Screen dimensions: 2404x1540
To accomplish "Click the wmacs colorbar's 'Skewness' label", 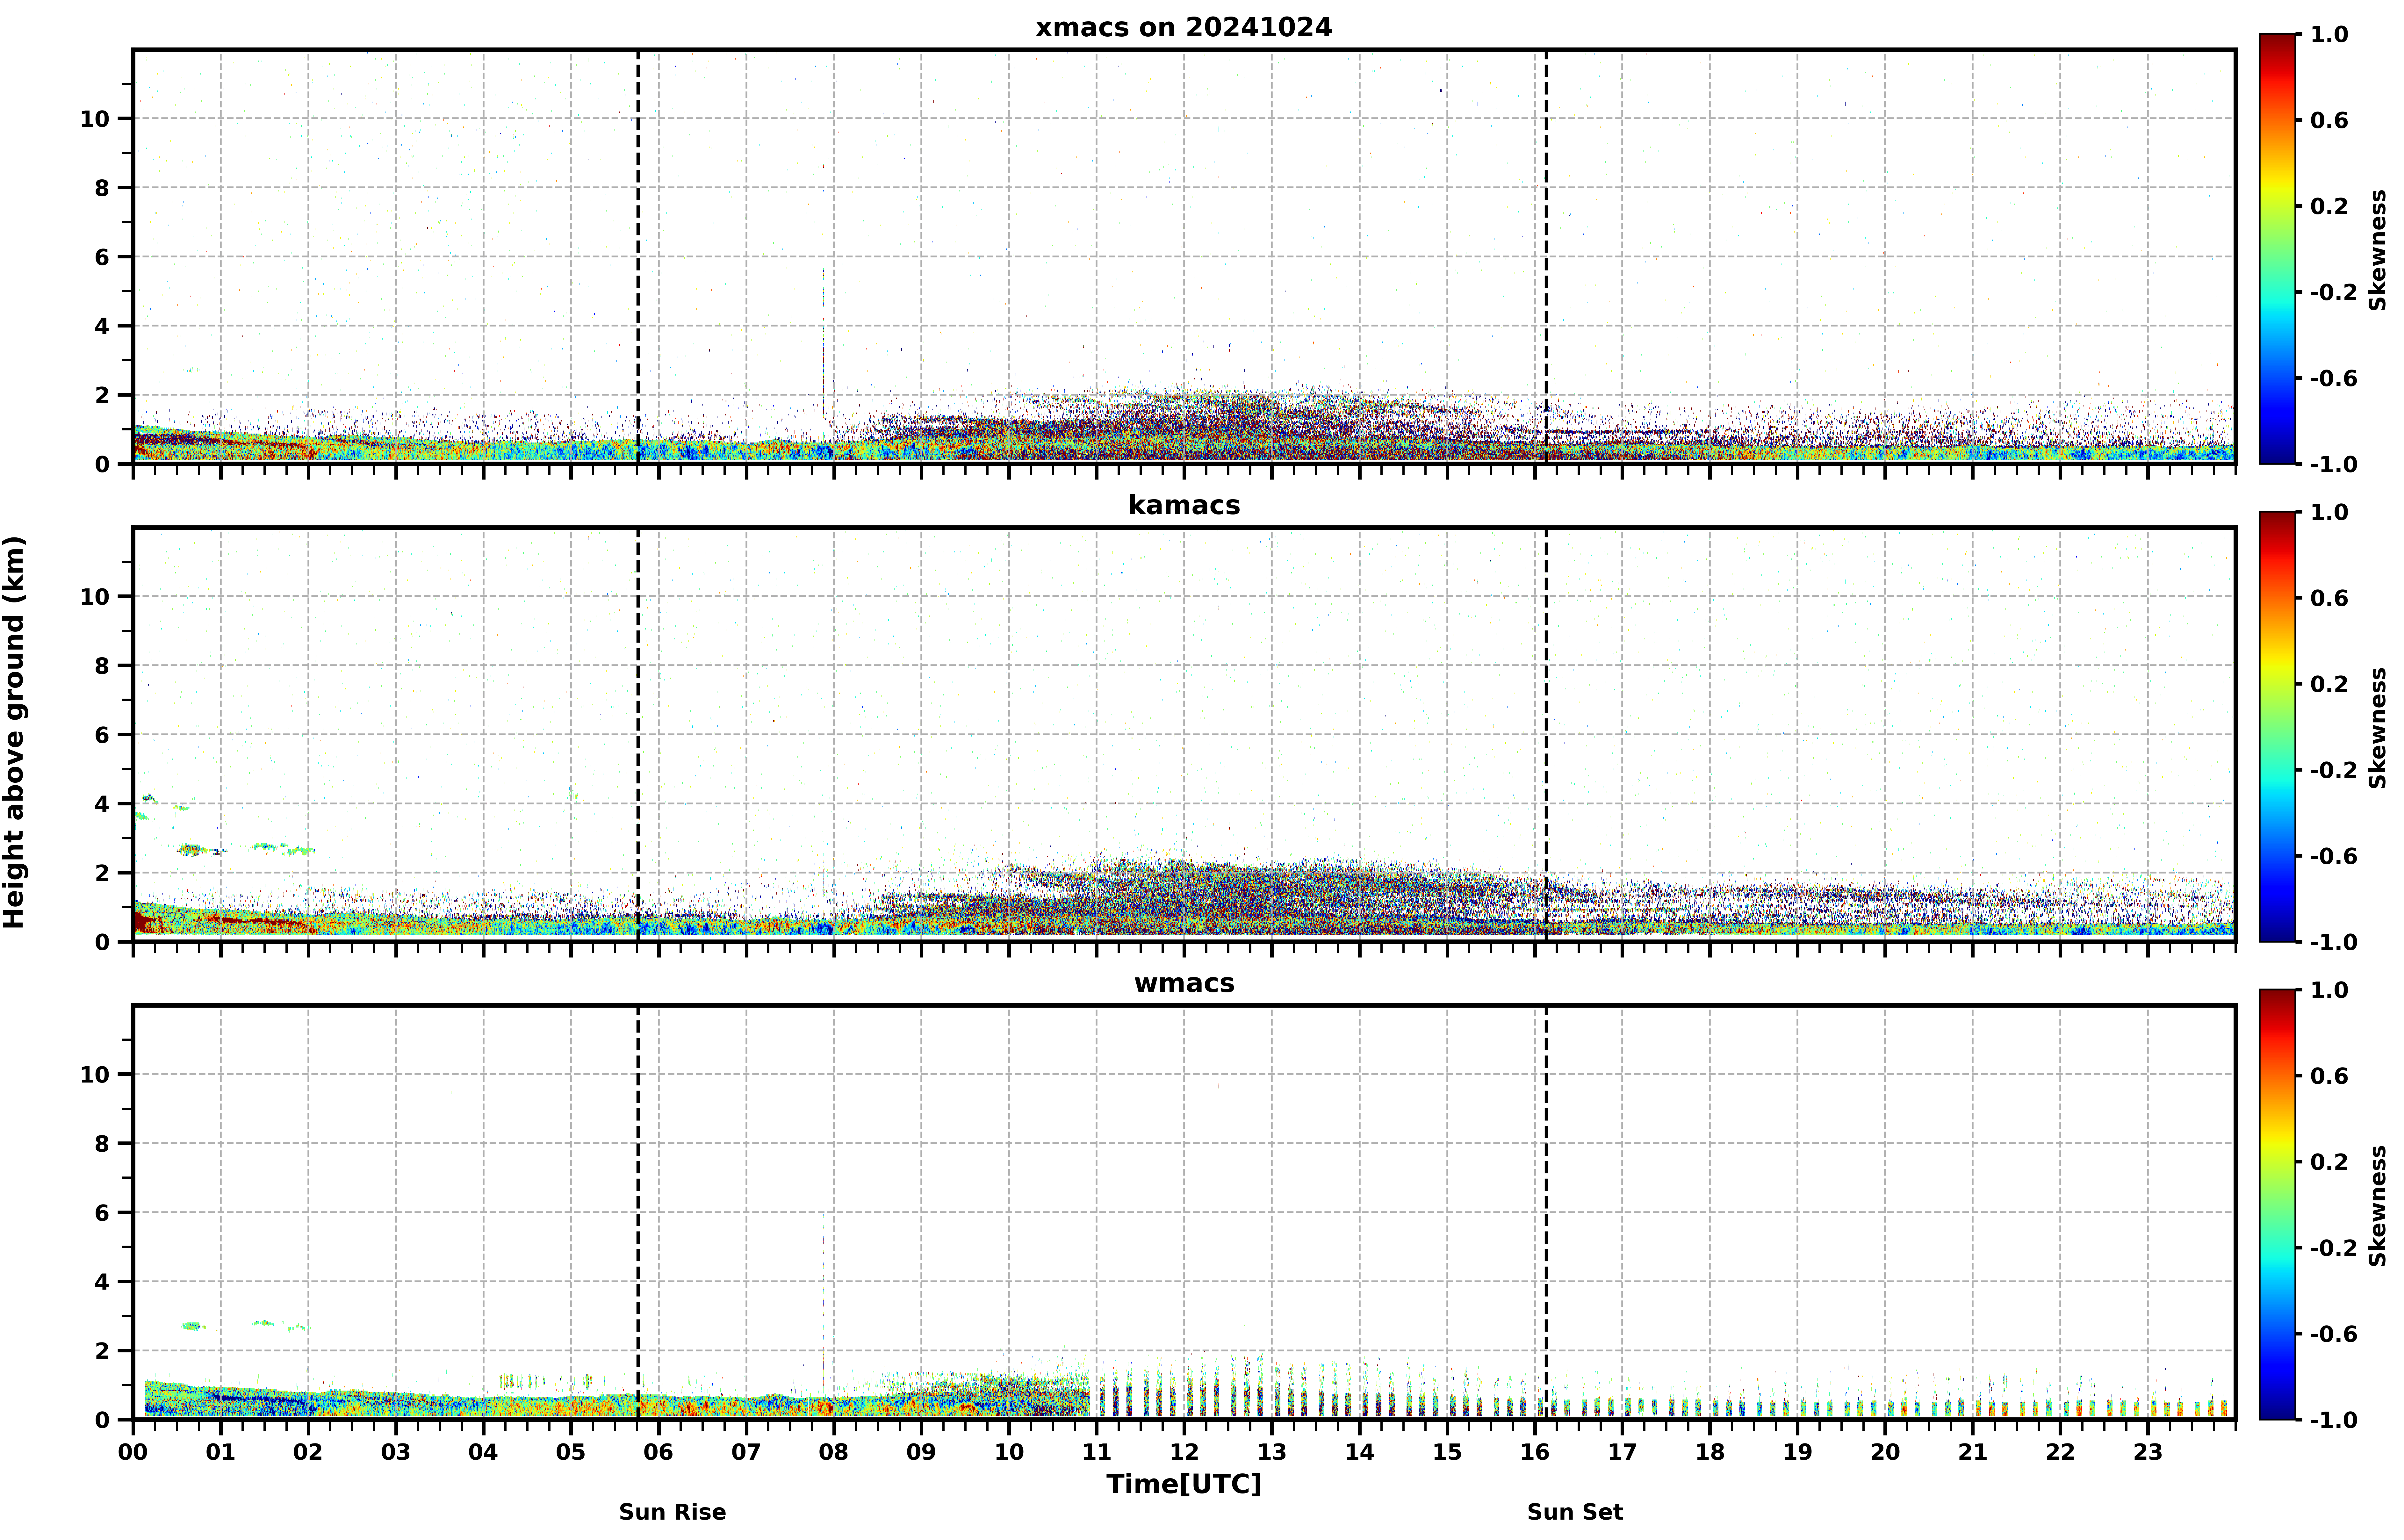I will [x=2378, y=1206].
